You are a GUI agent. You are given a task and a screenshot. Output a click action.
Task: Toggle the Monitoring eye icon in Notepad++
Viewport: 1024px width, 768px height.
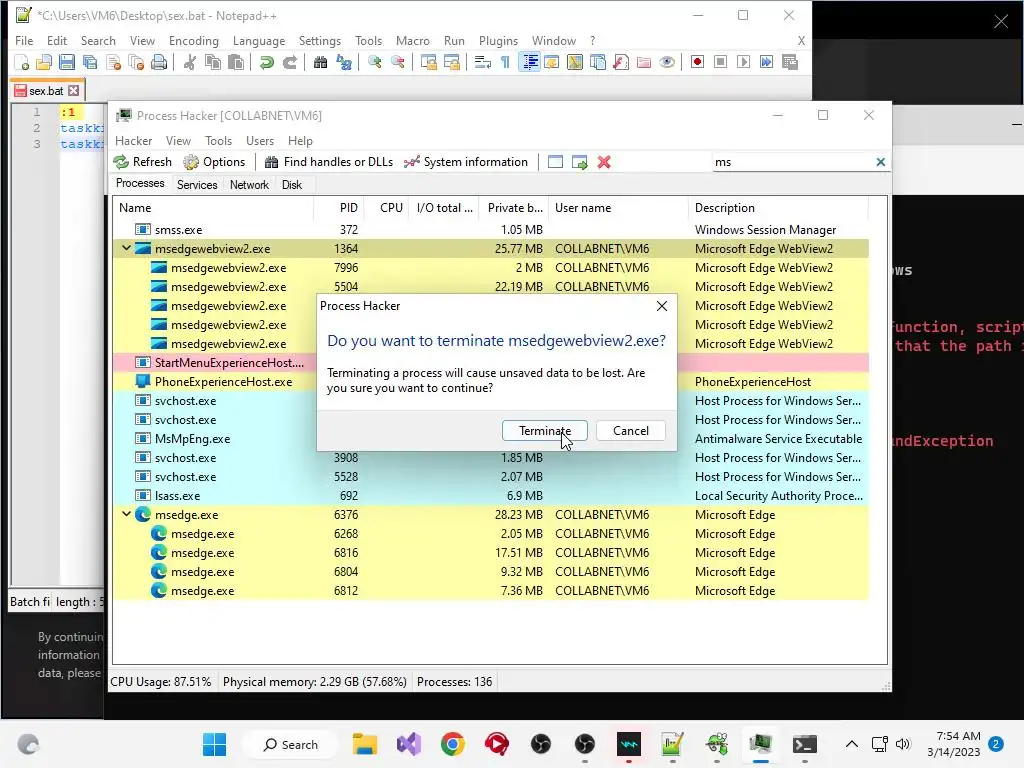(667, 63)
